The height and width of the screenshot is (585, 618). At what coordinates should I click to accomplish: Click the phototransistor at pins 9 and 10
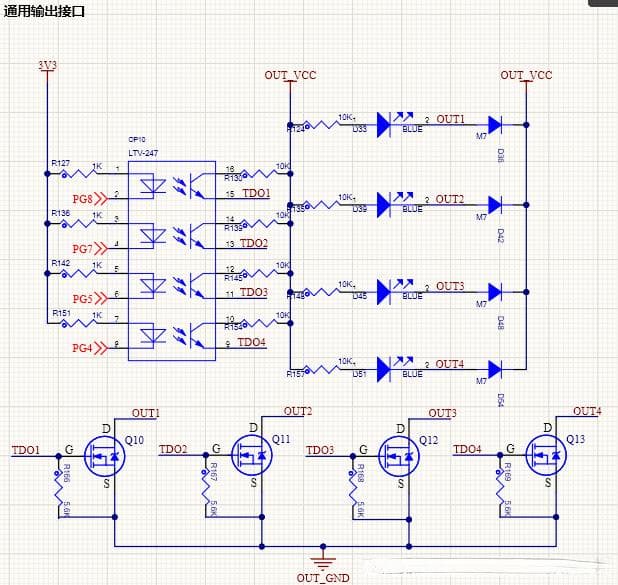[x=197, y=335]
